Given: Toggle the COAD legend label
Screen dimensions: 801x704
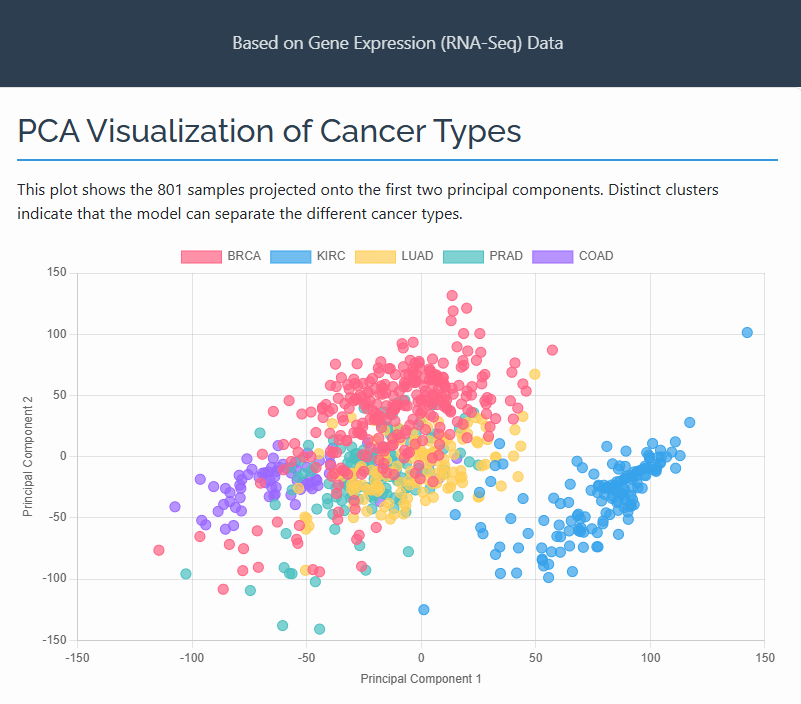Looking at the screenshot, I should [596, 256].
